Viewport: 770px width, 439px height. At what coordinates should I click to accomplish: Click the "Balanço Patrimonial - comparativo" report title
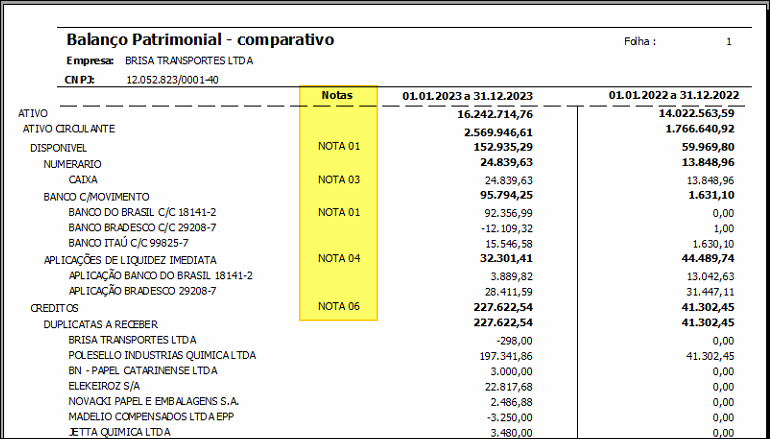point(200,40)
